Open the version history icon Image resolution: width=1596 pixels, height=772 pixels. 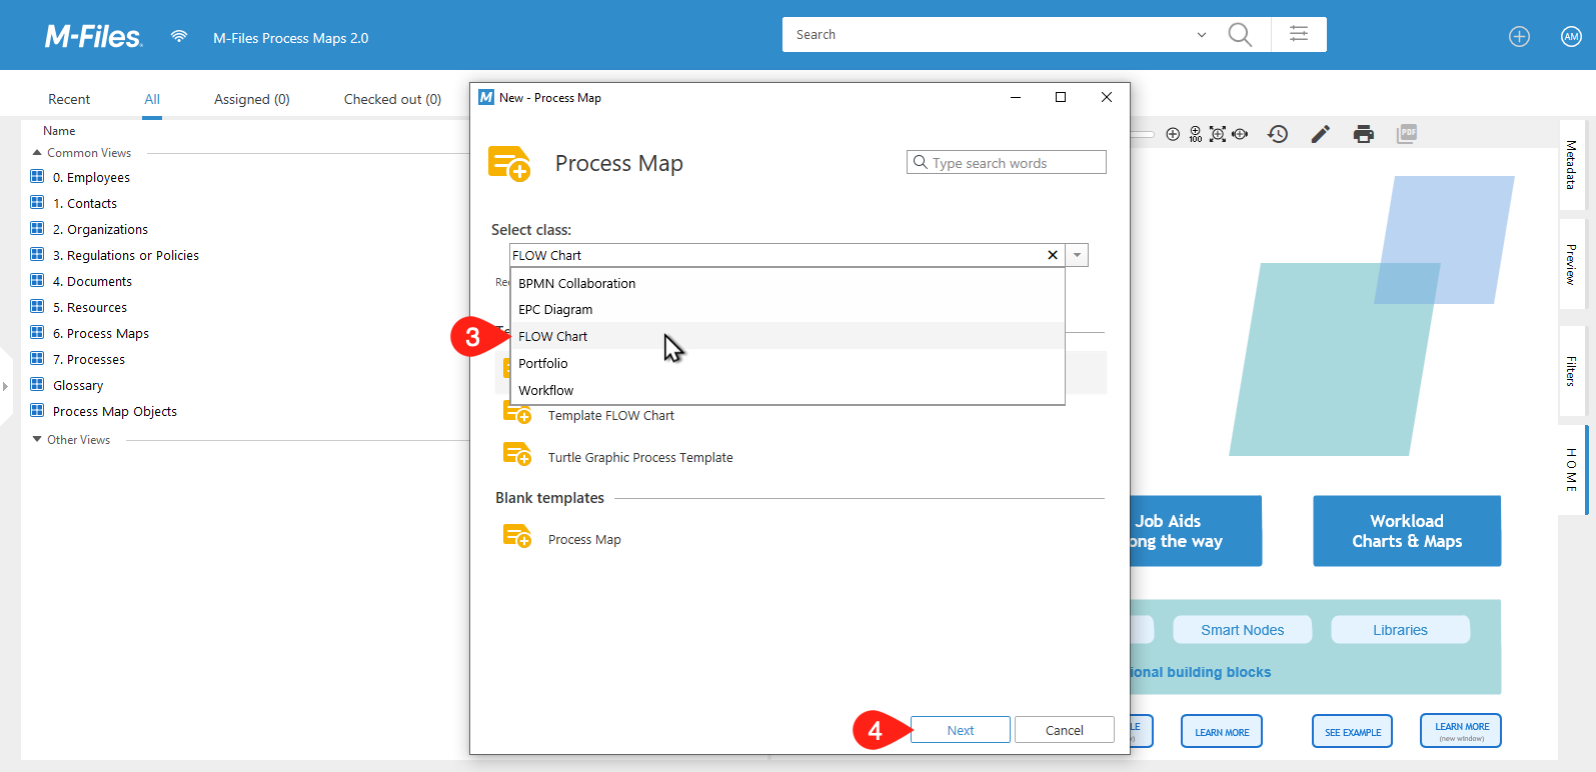click(x=1277, y=134)
